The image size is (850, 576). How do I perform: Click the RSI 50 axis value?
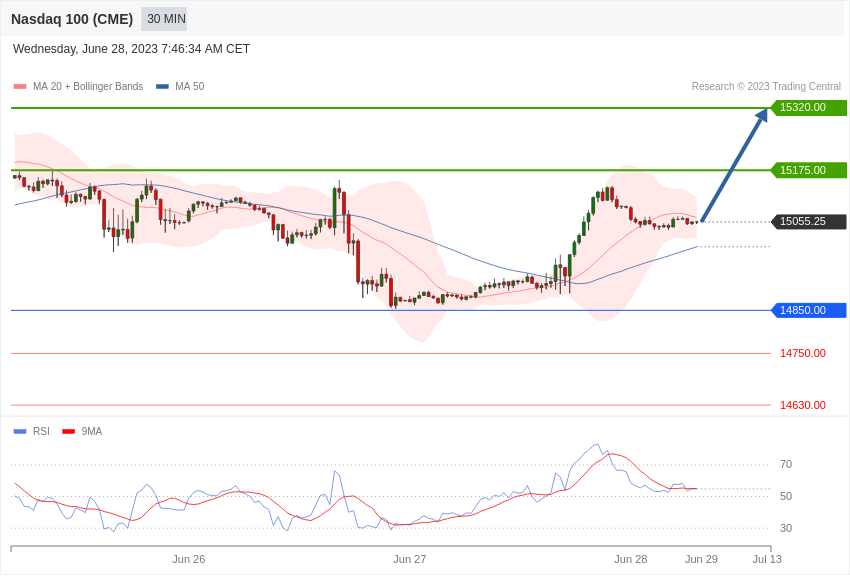786,496
